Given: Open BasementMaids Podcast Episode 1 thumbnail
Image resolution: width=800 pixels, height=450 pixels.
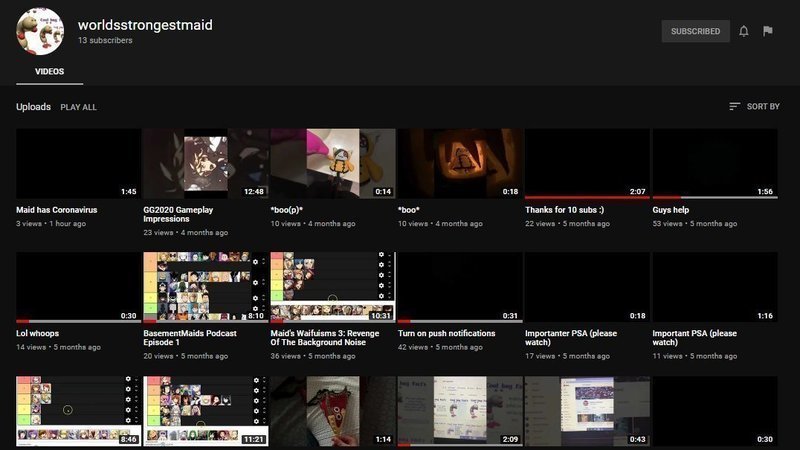Looking at the screenshot, I should pyautogui.click(x=205, y=287).
